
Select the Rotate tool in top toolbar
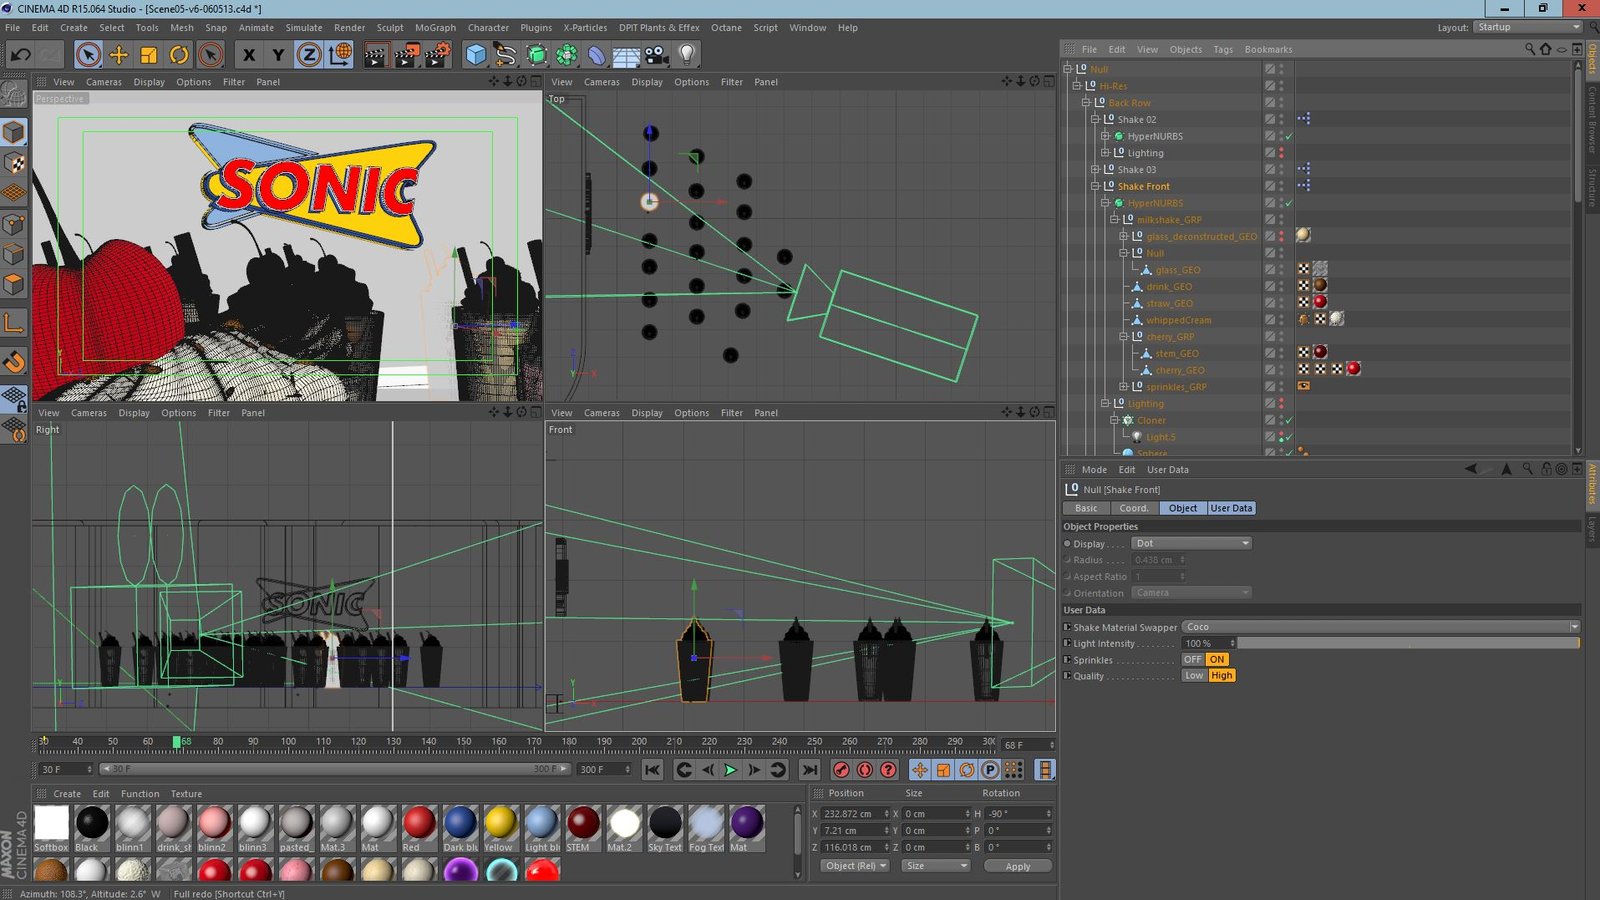179,55
